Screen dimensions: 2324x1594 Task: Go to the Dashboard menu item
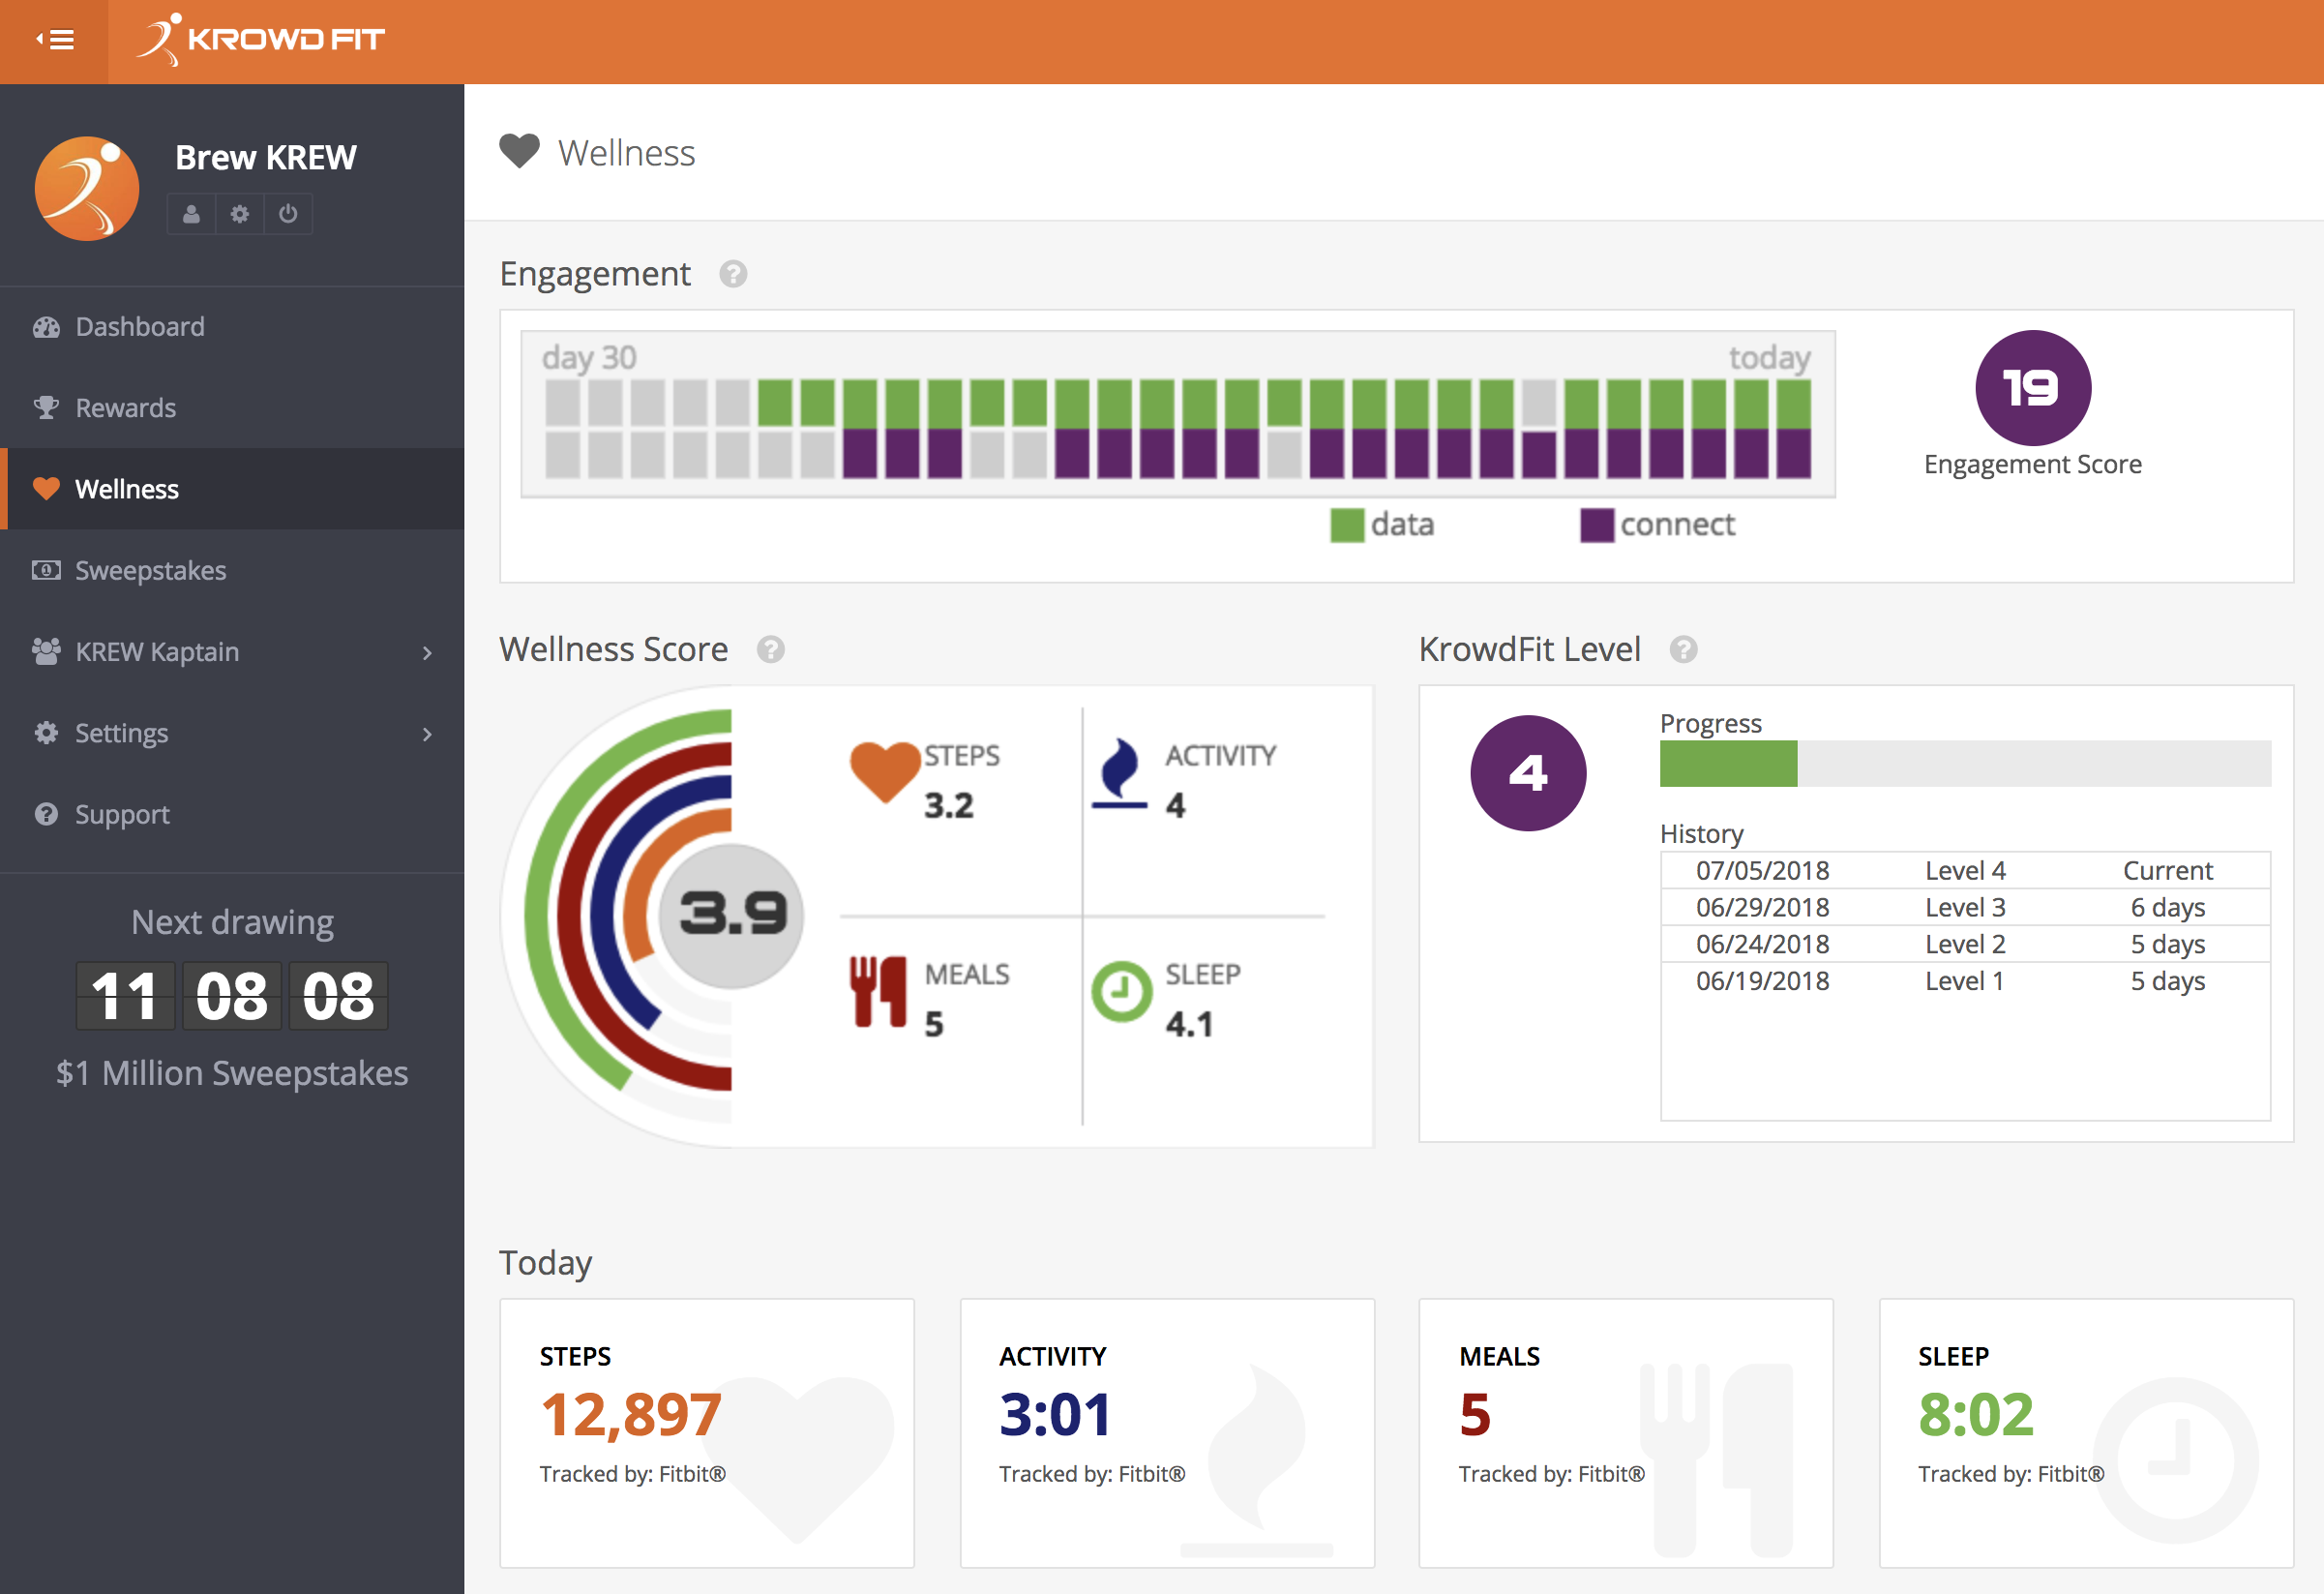(140, 327)
